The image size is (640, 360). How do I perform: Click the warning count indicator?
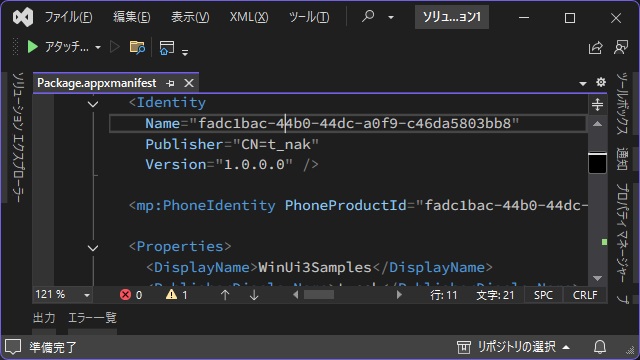pos(177,295)
